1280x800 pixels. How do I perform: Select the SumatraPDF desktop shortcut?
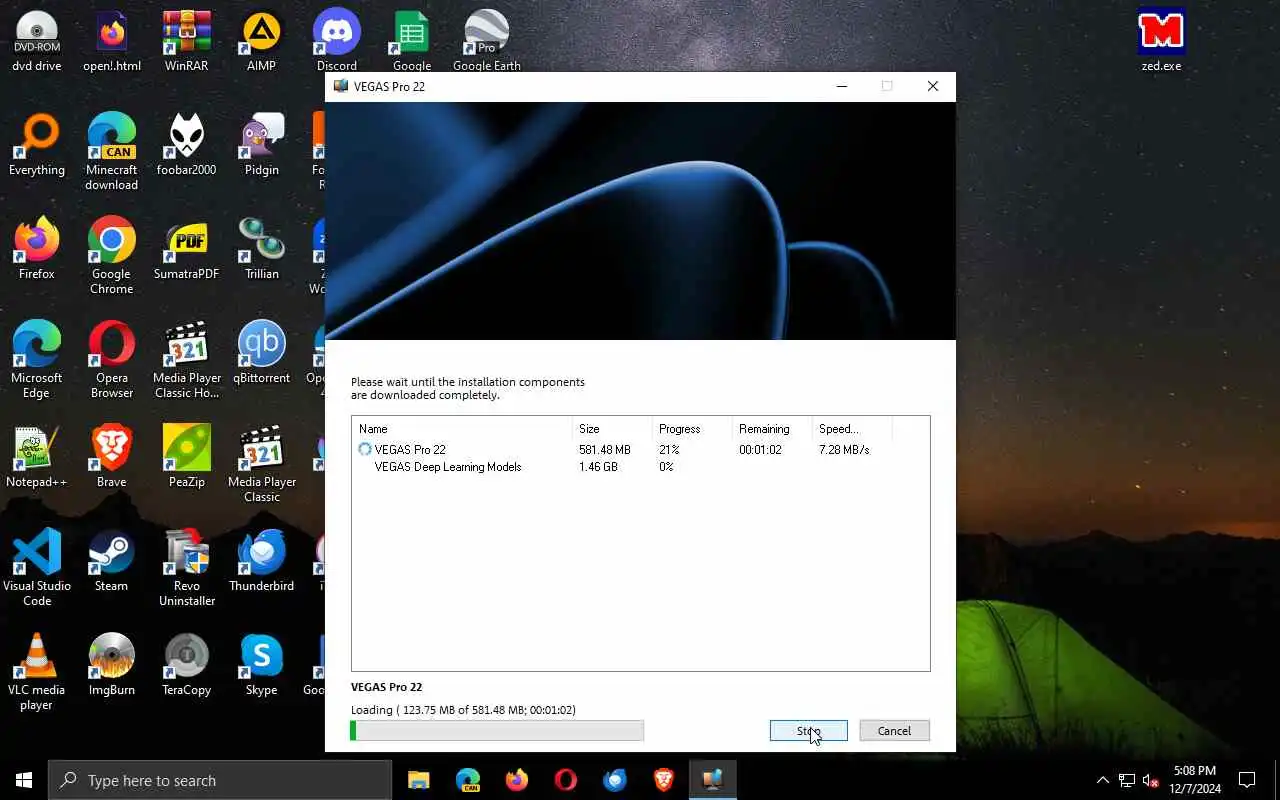(x=187, y=250)
